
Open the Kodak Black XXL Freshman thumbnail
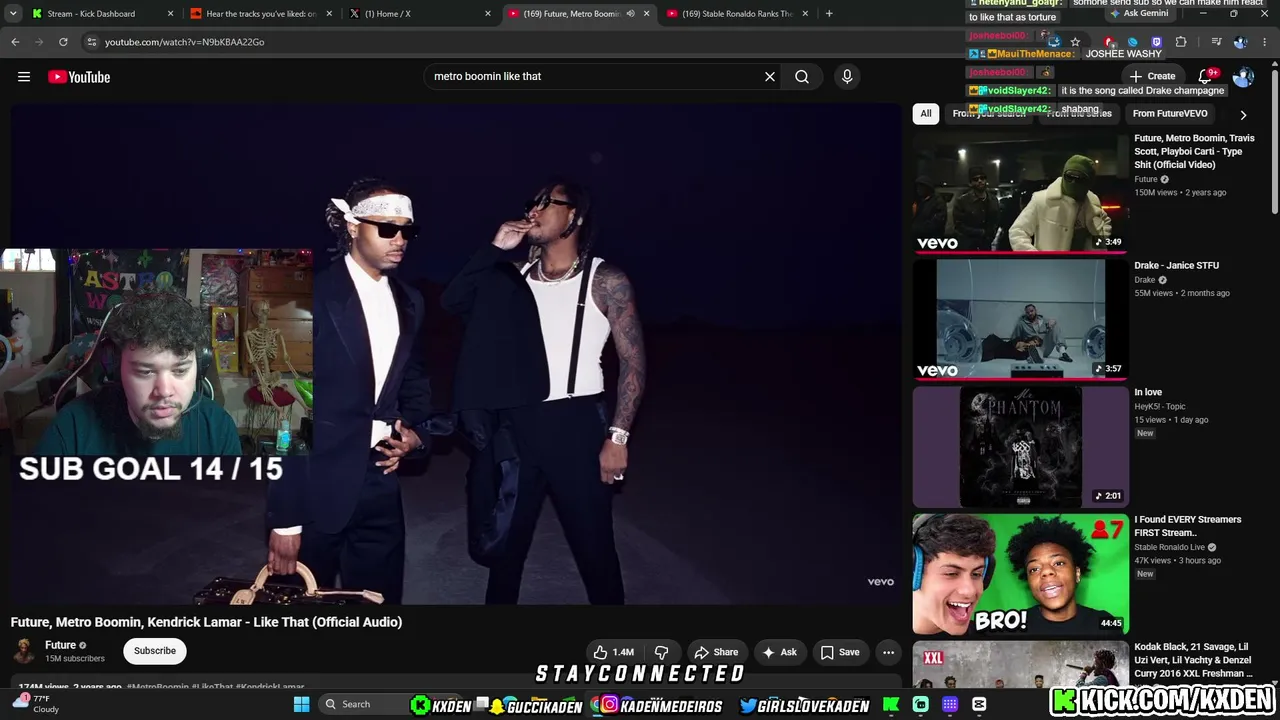pyautogui.click(x=1020, y=663)
